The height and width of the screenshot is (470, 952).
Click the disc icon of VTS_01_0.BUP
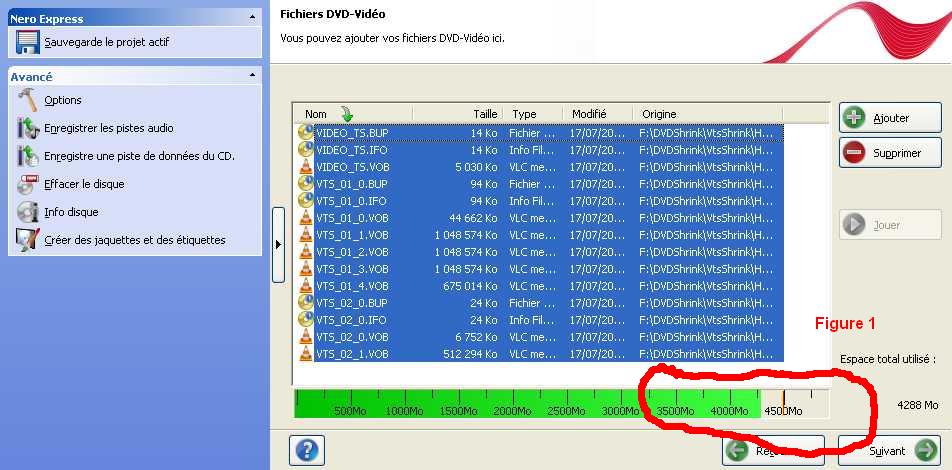[306, 183]
